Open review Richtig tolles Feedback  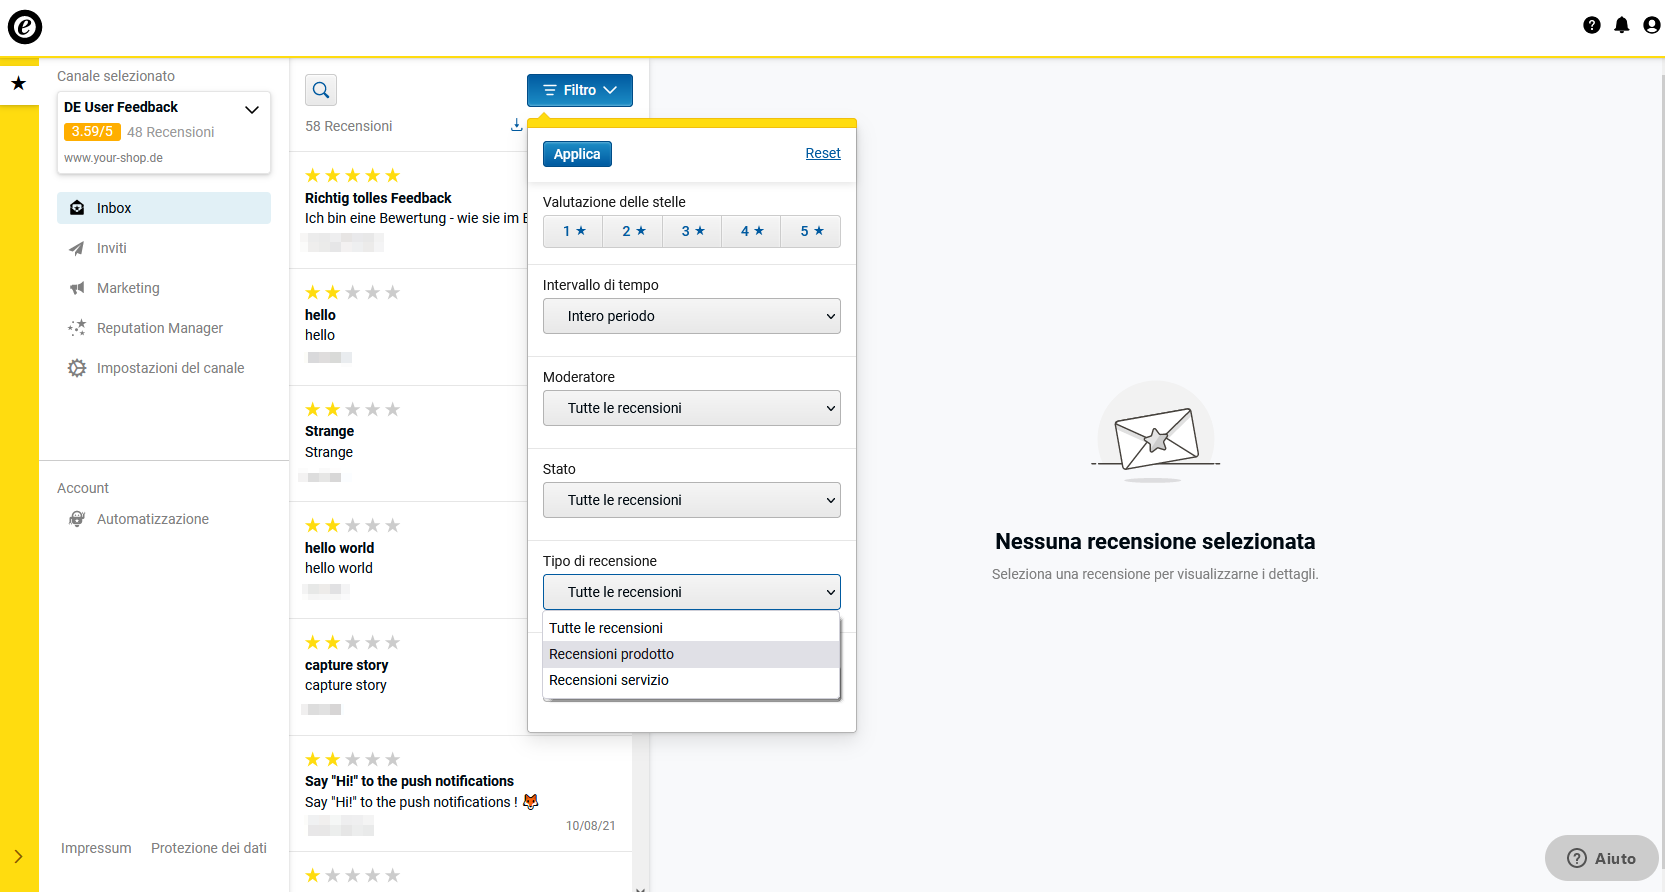point(409,210)
